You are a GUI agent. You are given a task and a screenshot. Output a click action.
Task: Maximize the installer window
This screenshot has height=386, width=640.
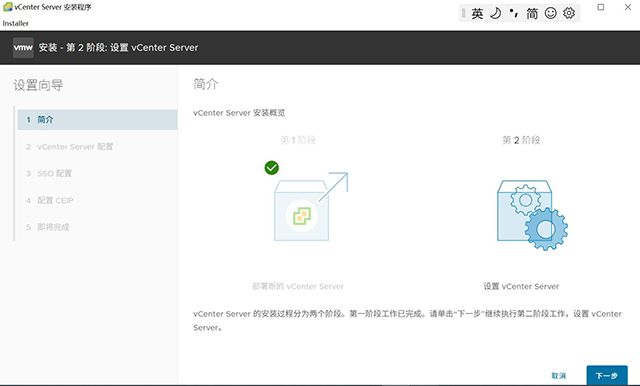(601, 7)
